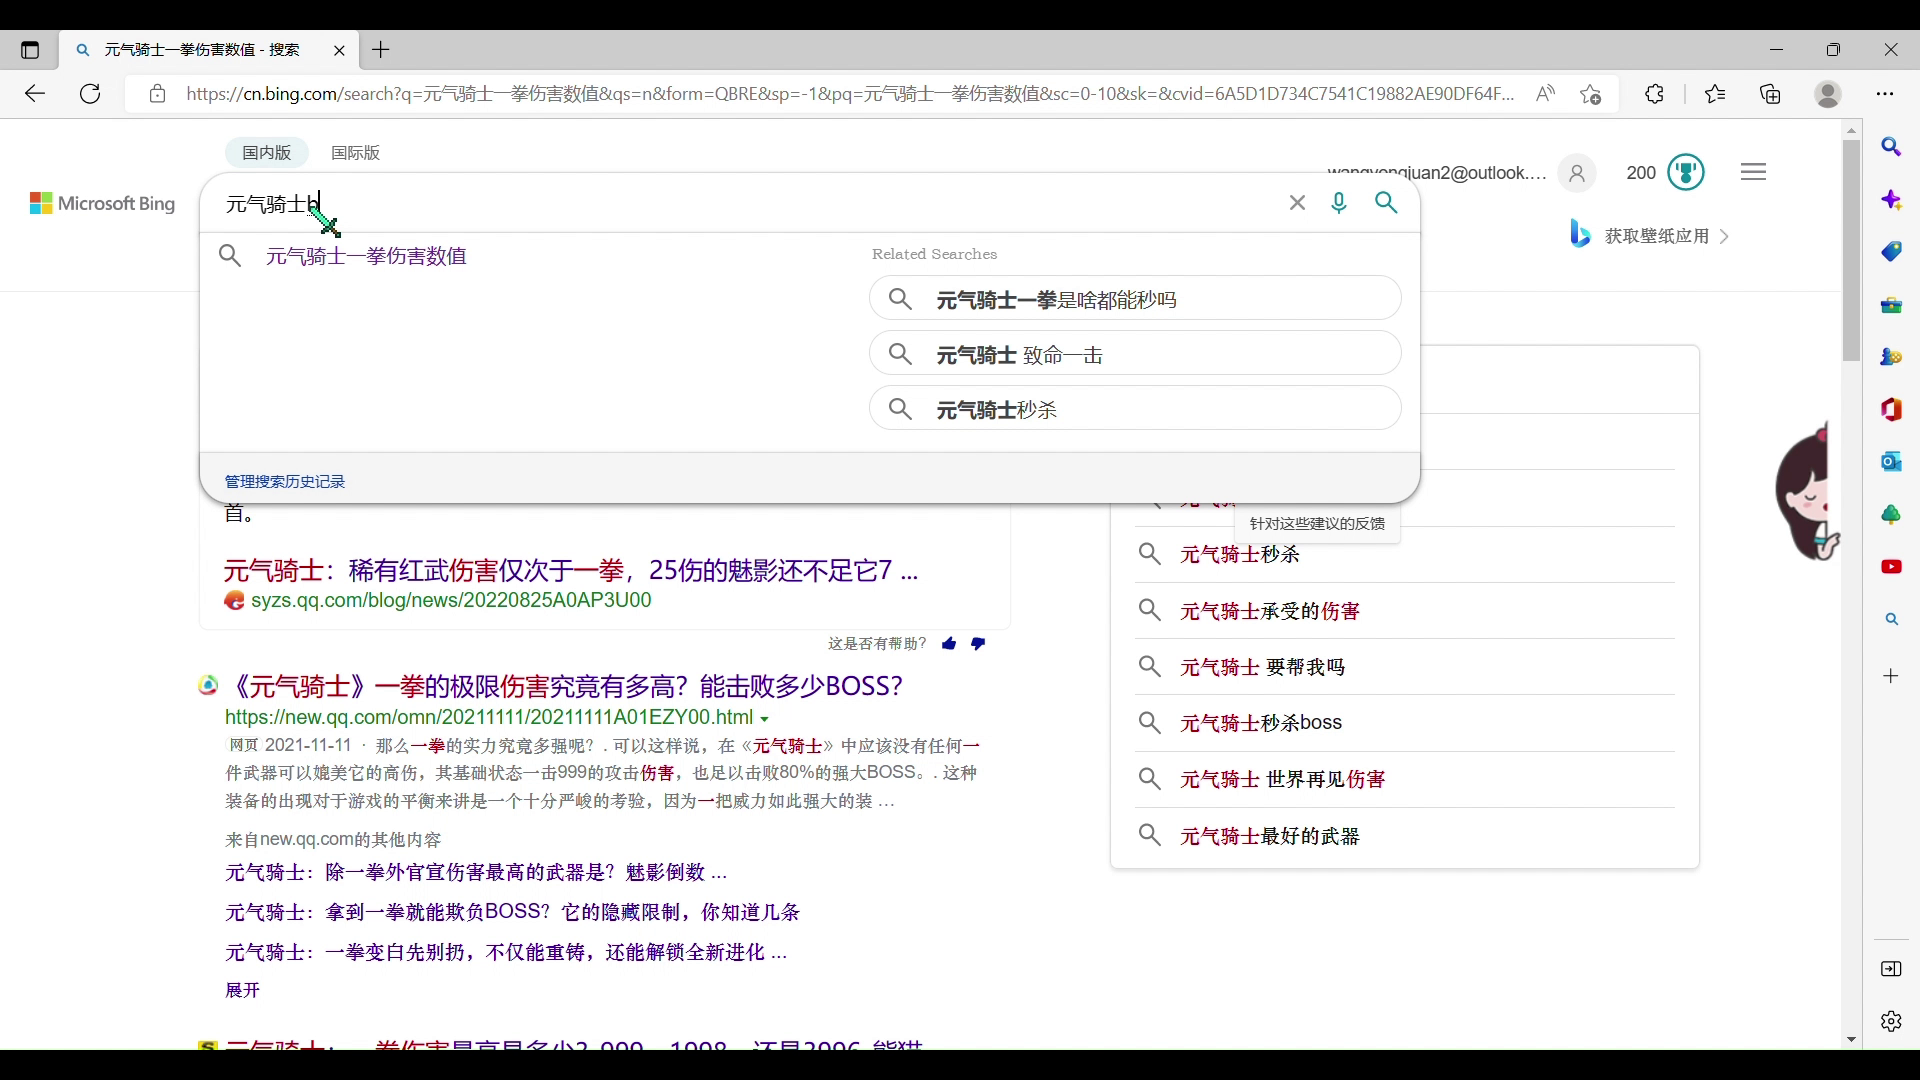Open result 一拳的极限伤害究竟有多高
1920x1080 pixels.
(x=565, y=686)
